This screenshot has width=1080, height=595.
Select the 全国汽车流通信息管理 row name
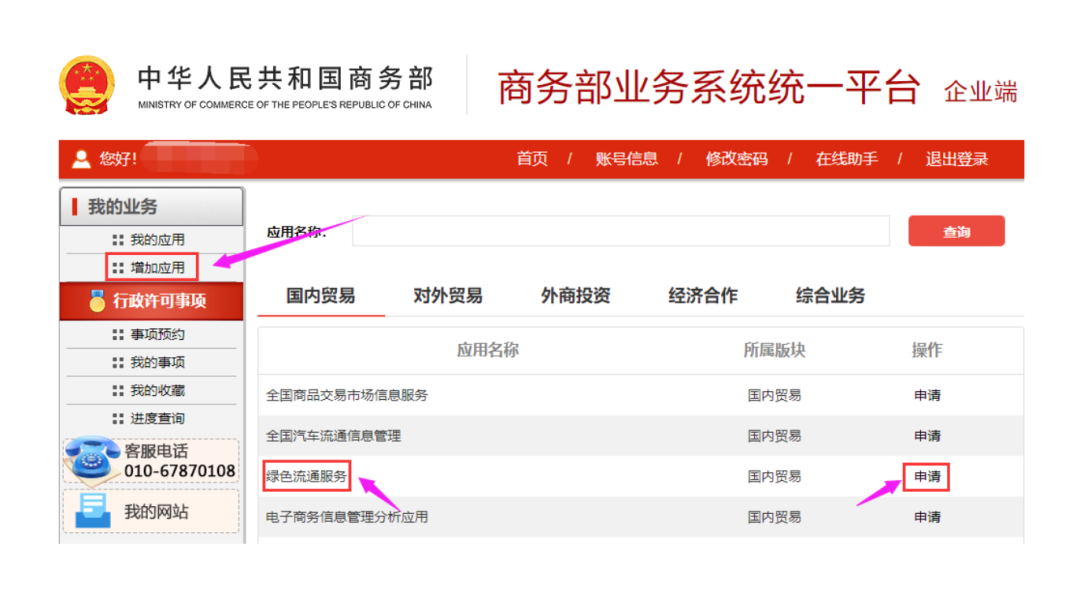click(x=333, y=436)
